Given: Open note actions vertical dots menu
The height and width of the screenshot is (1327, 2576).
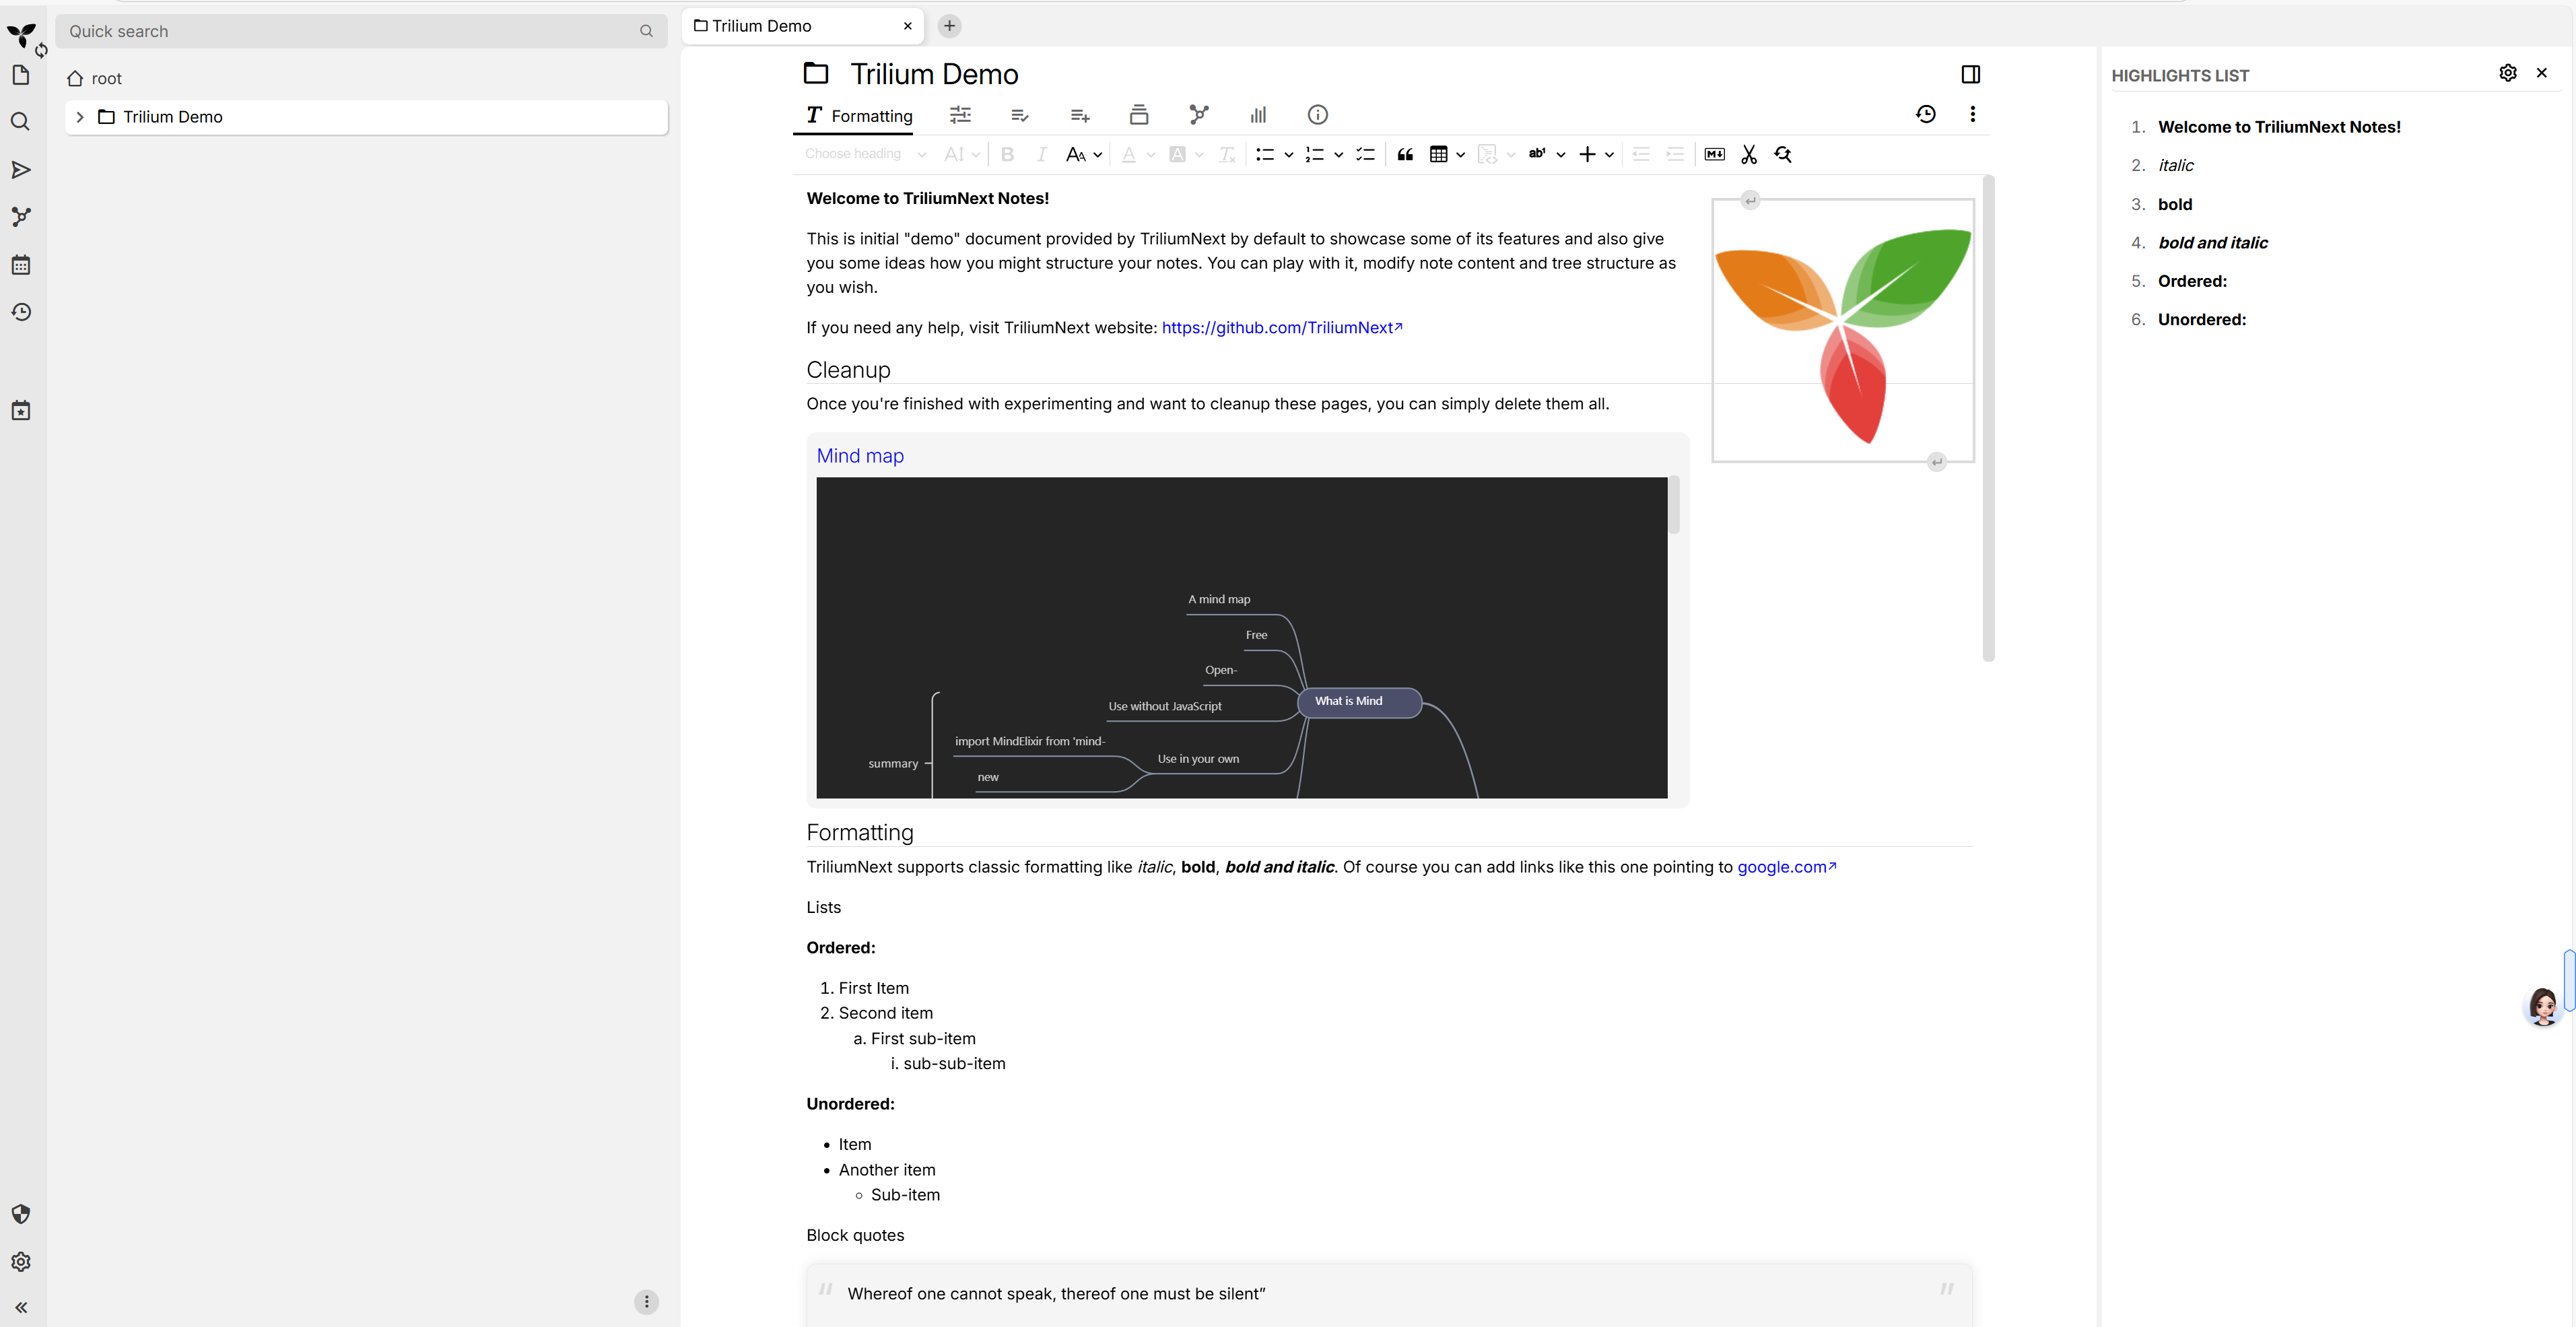Looking at the screenshot, I should click(1973, 114).
